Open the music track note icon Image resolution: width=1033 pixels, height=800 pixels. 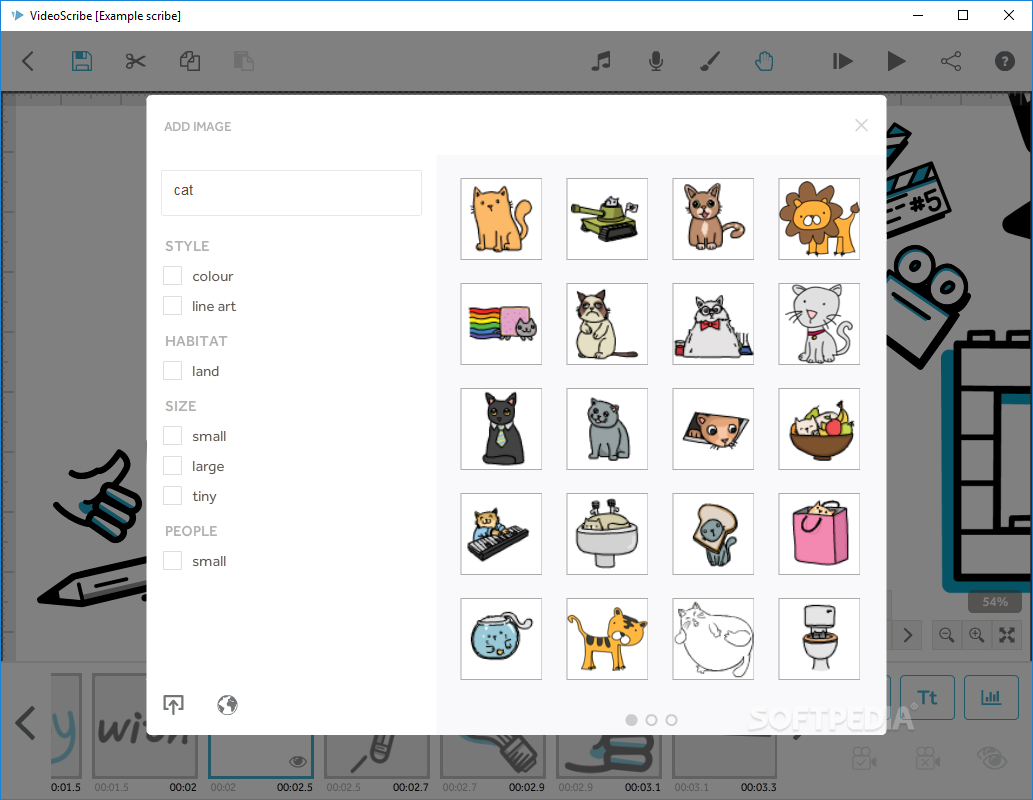[601, 61]
